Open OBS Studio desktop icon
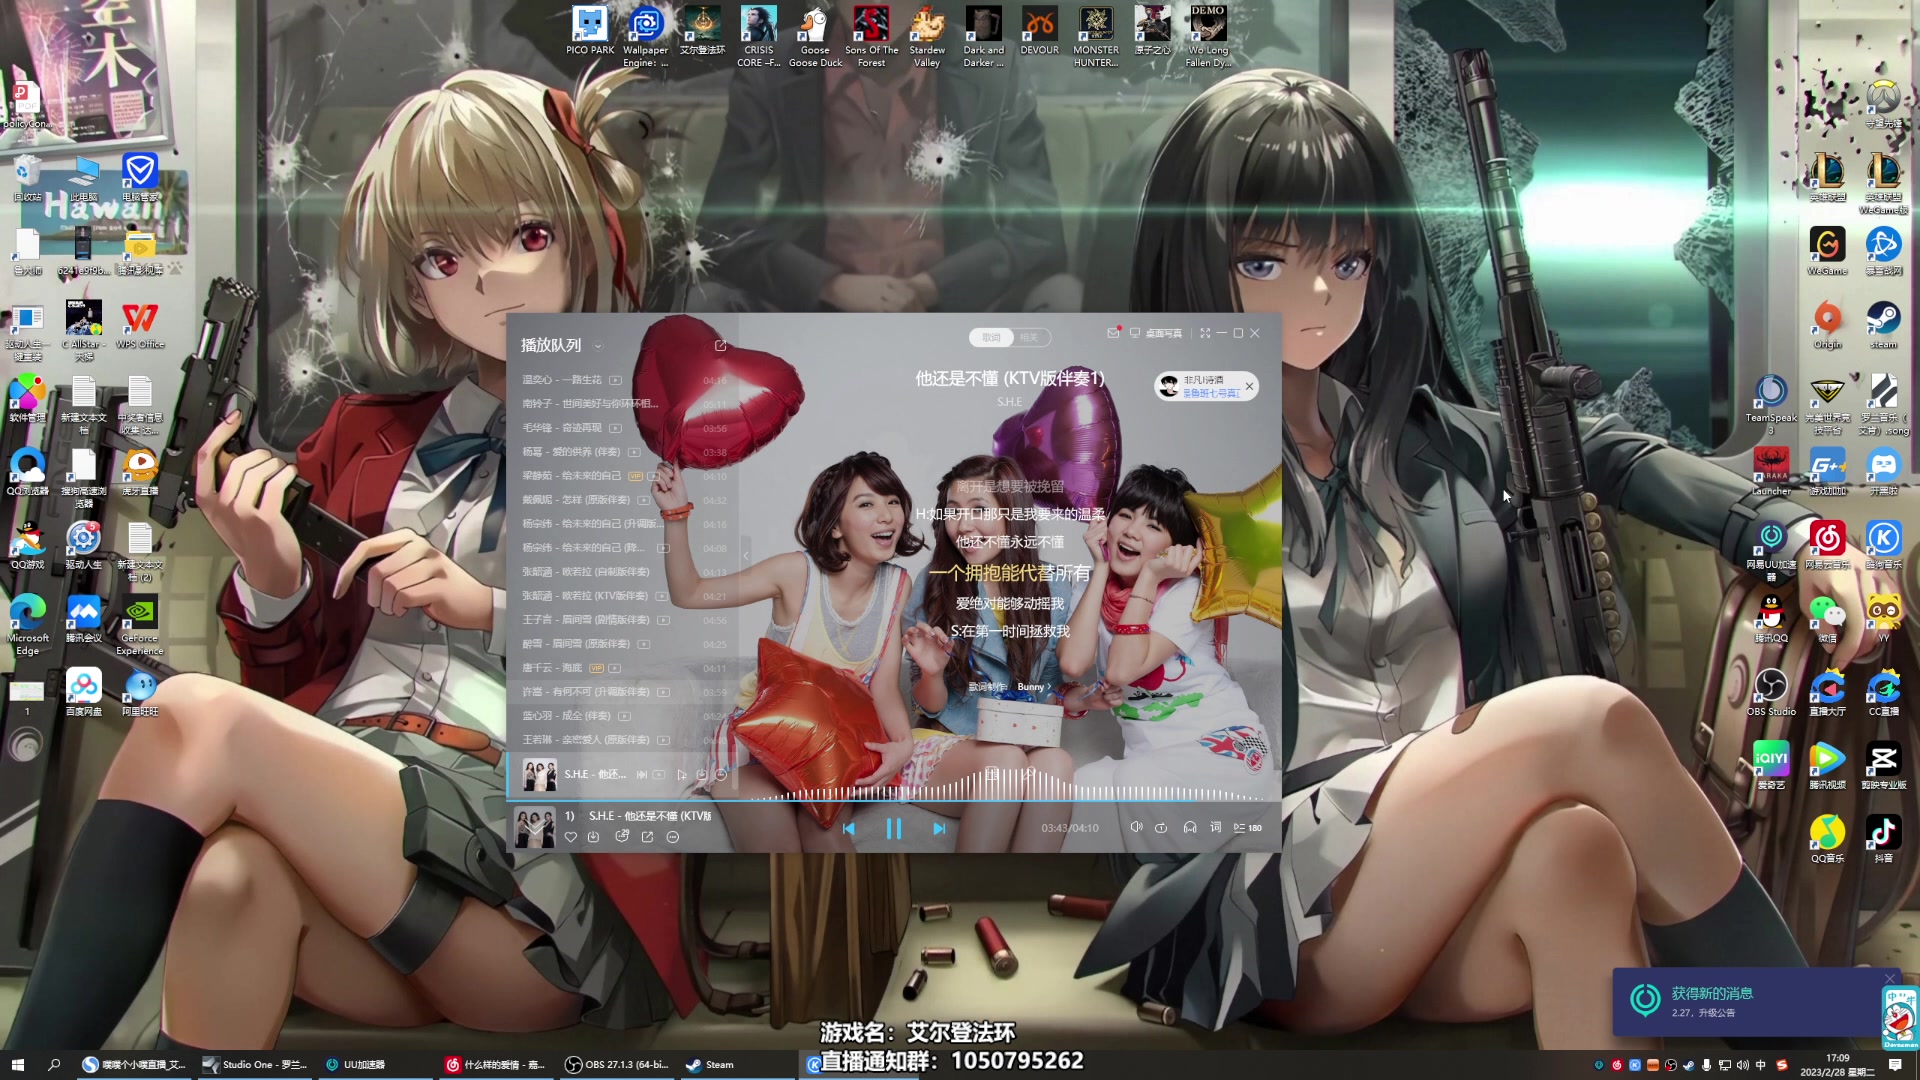This screenshot has width=1920, height=1080. (x=1771, y=692)
